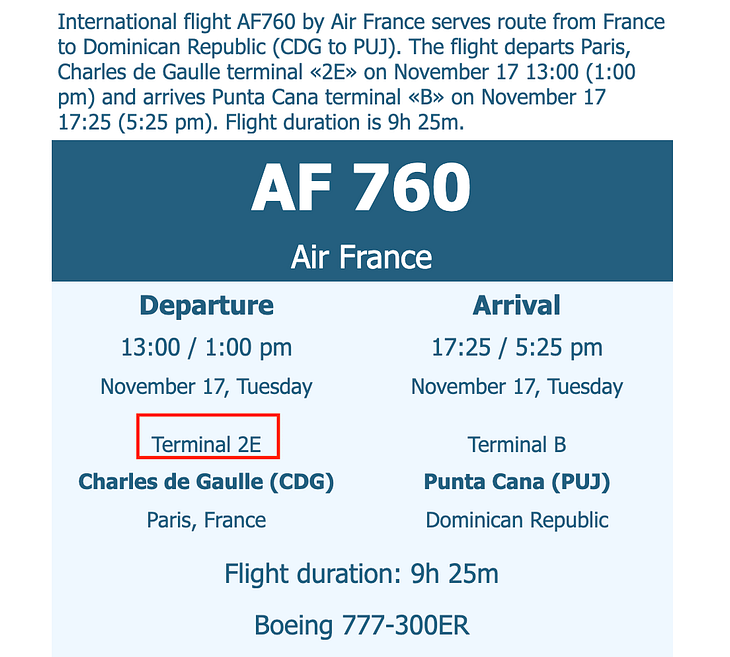The image size is (730, 657).
Task: Click the Paris, France departure city
Action: [206, 520]
